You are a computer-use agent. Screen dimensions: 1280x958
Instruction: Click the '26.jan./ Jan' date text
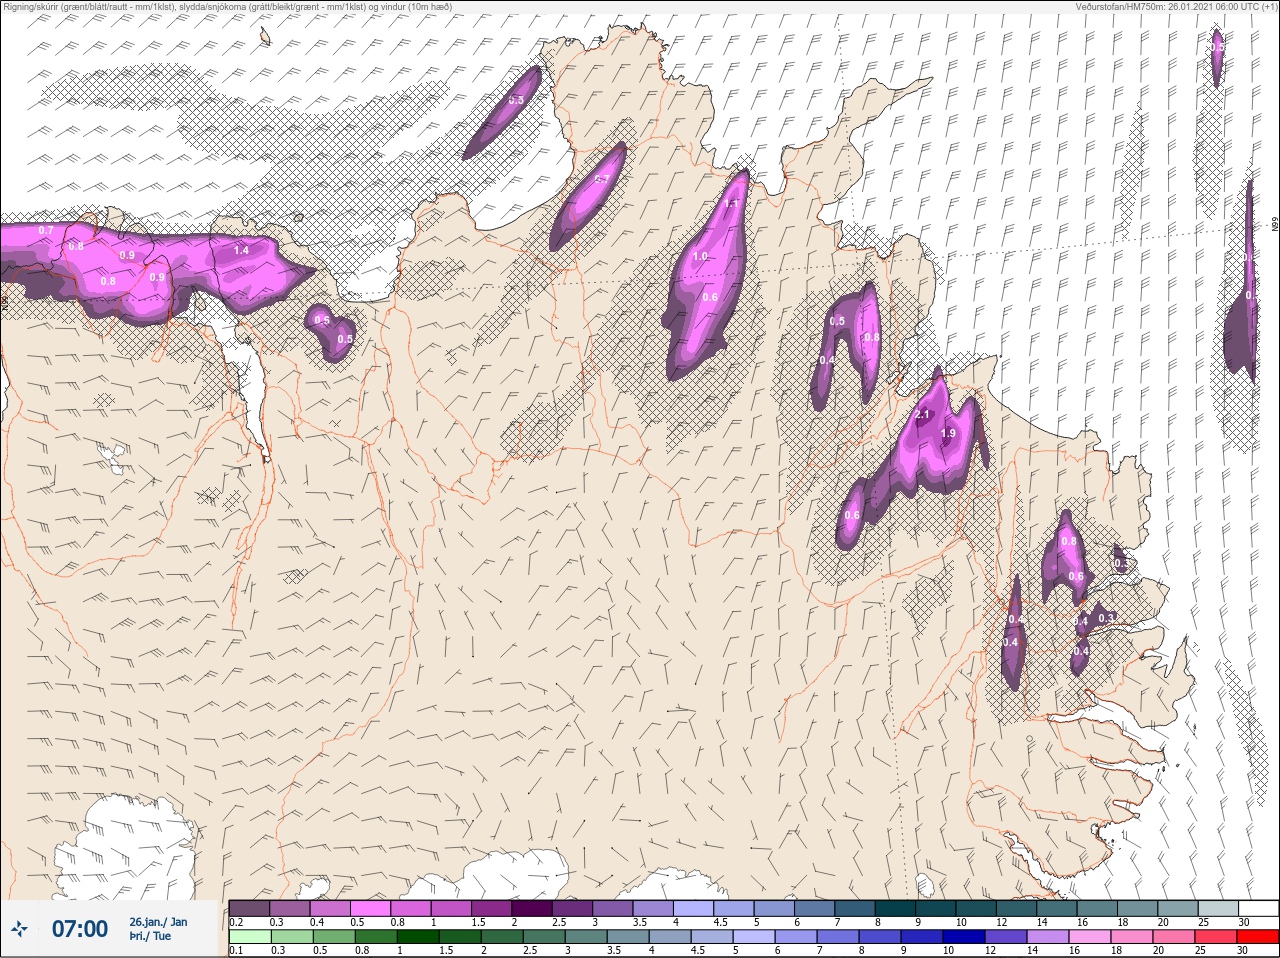click(158, 922)
